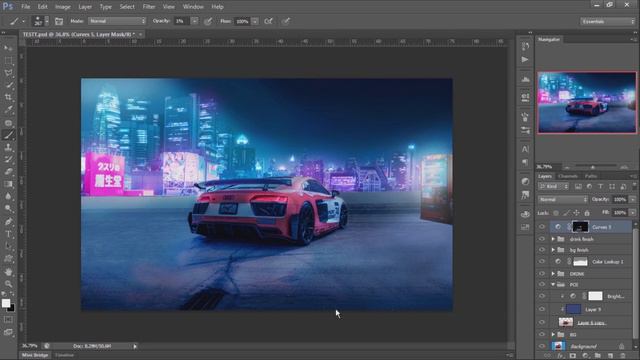Click the foreground color swatch
The height and width of the screenshot is (360, 640).
click(x=6, y=303)
